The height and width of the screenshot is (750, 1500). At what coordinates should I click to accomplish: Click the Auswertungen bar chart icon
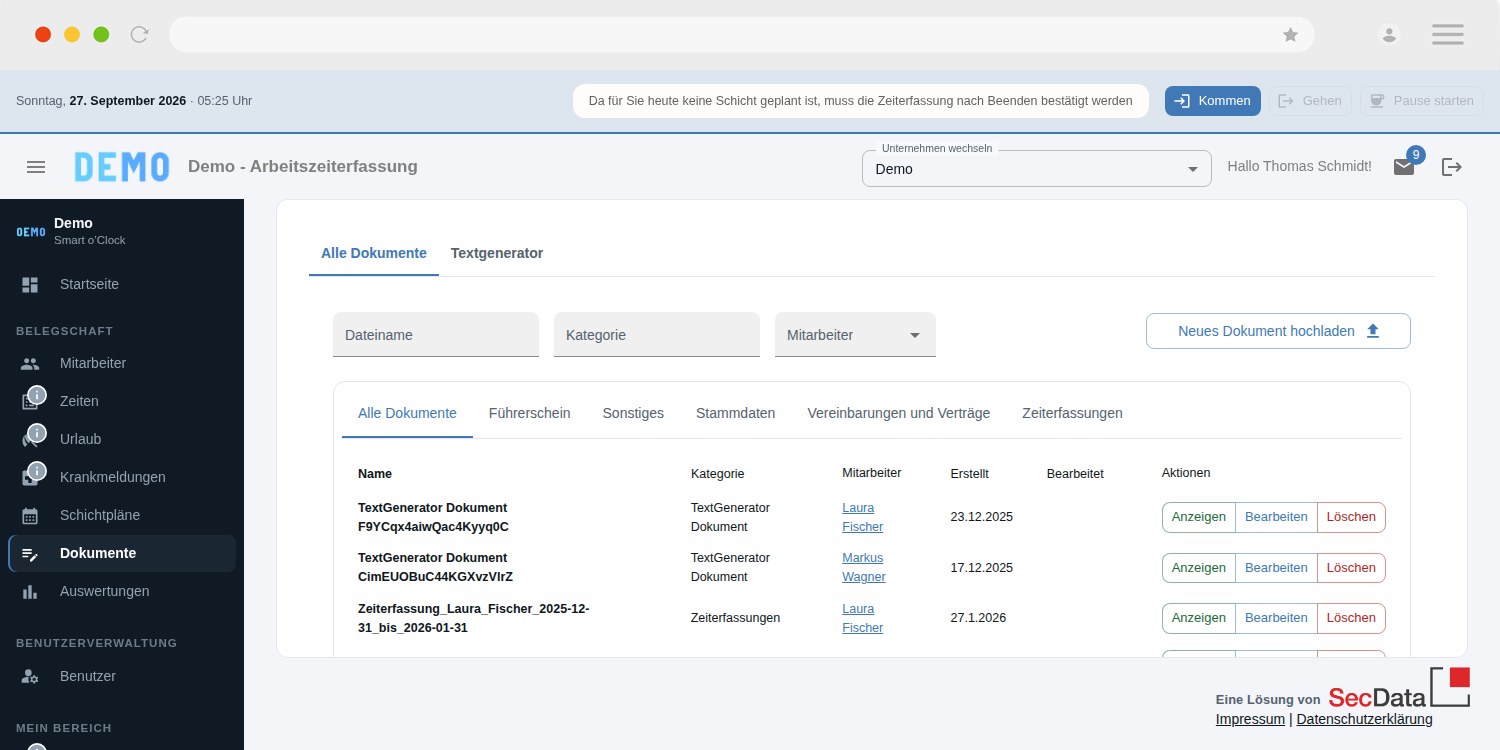(x=30, y=592)
